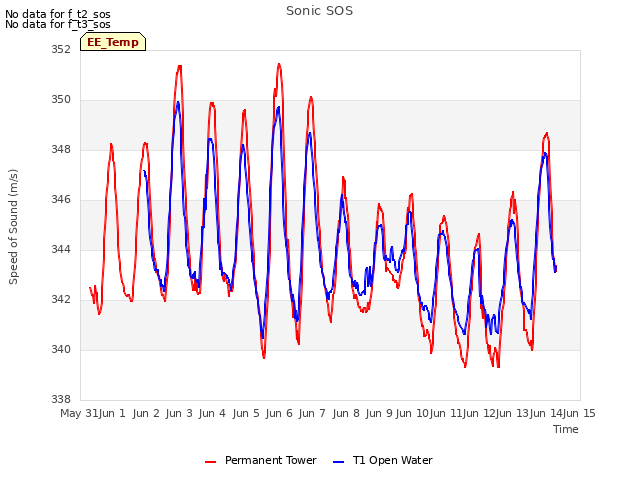Click the 338 y-axis tick label
Image resolution: width=640 pixels, height=480 pixels.
click(61, 399)
